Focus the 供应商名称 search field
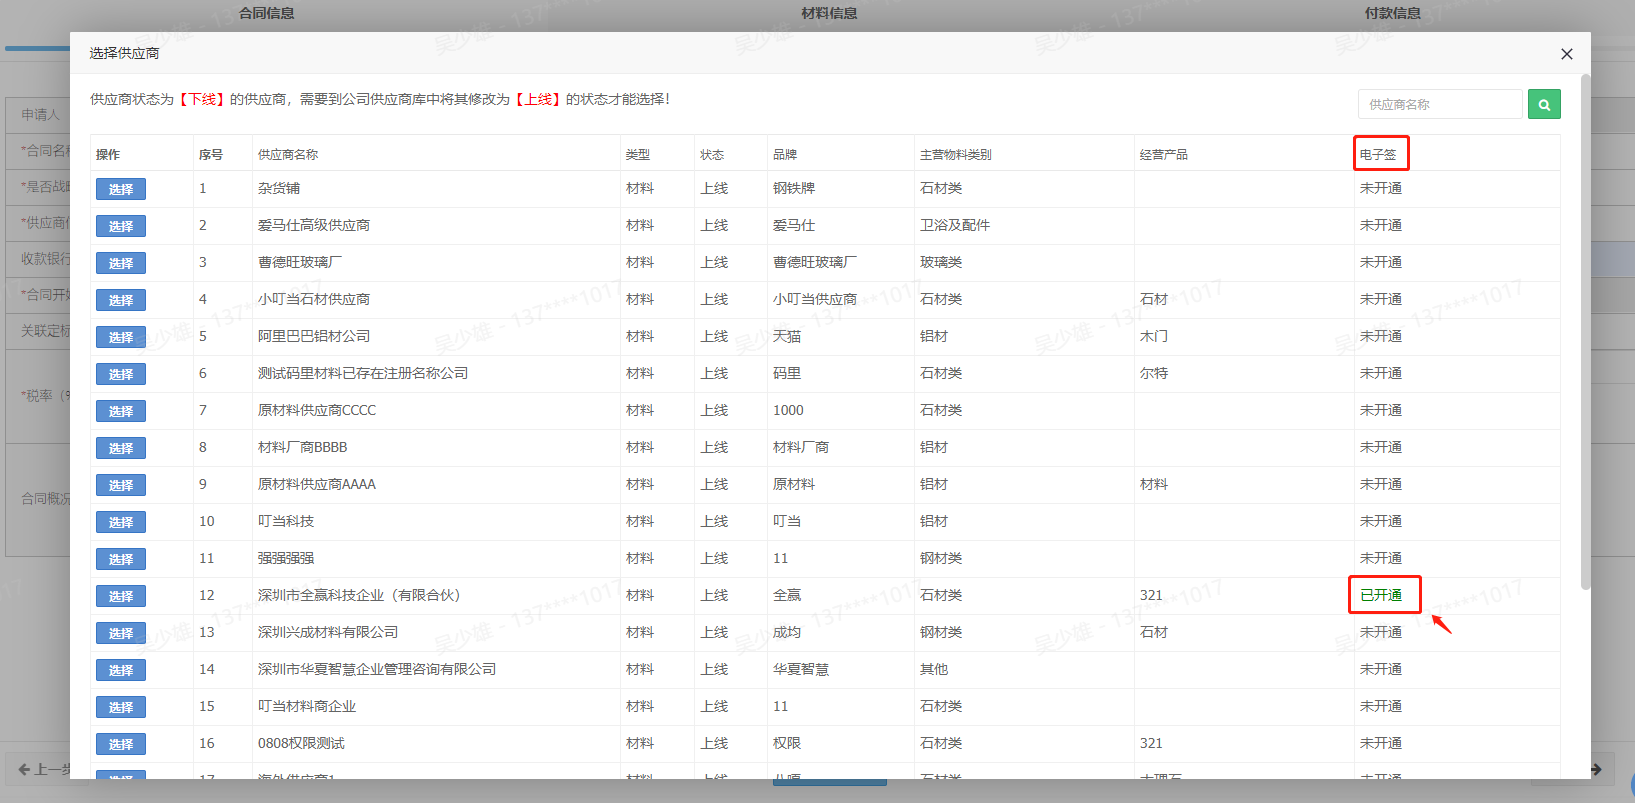The image size is (1635, 803). [1440, 104]
